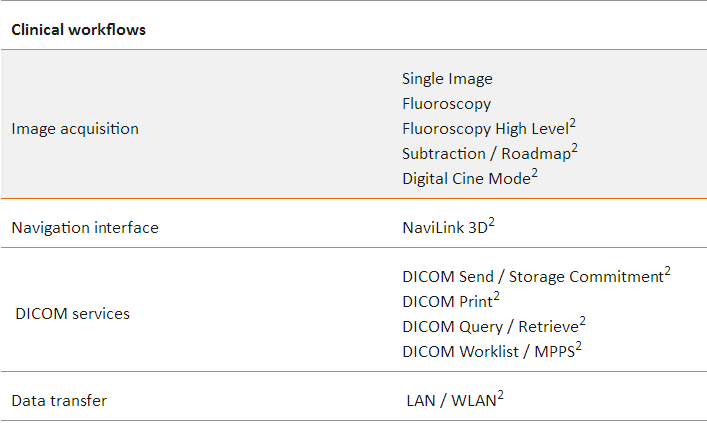Click the Digital Cine Mode entry
Viewport: 707px width, 423px height.
click(x=465, y=179)
